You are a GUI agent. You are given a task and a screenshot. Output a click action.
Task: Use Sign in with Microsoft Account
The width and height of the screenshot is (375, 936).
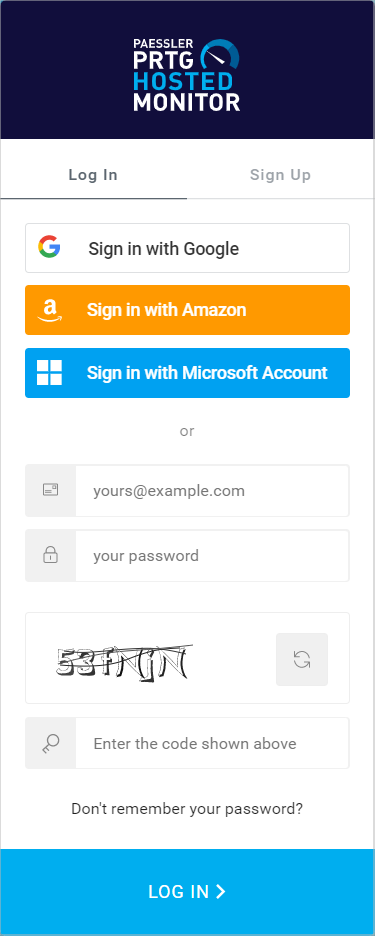click(x=188, y=372)
